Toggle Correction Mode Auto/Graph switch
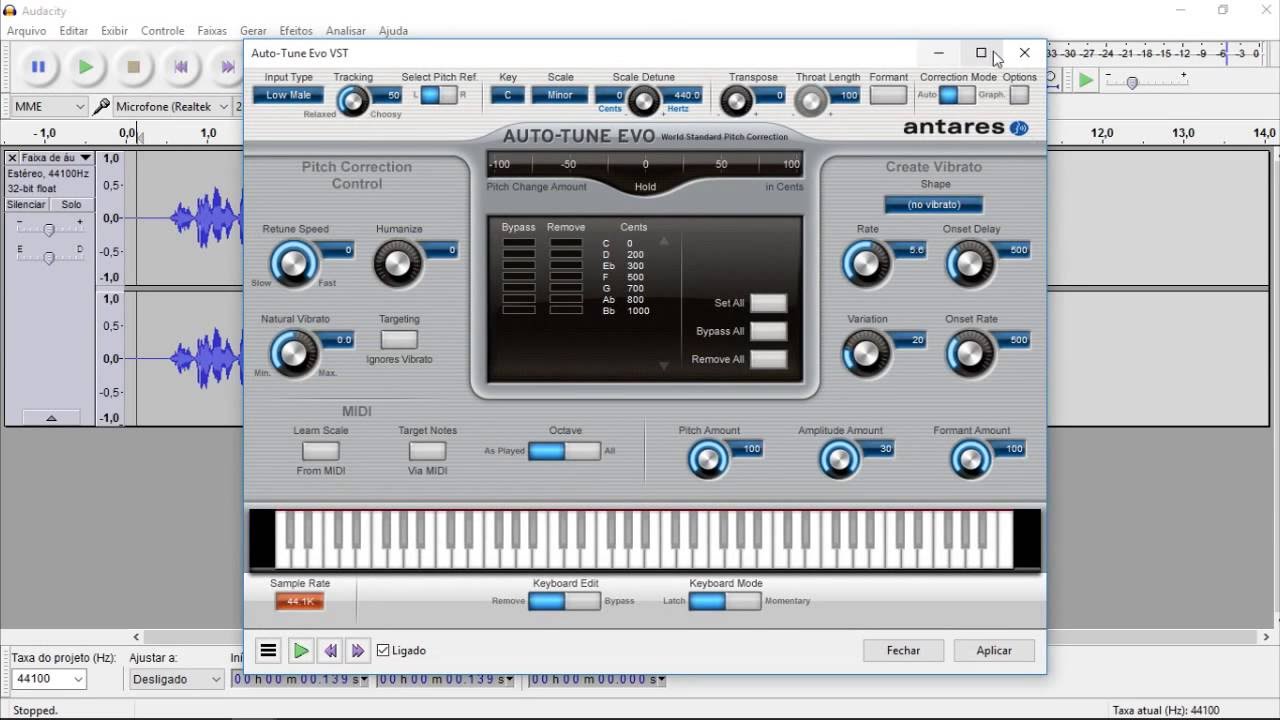 957,95
